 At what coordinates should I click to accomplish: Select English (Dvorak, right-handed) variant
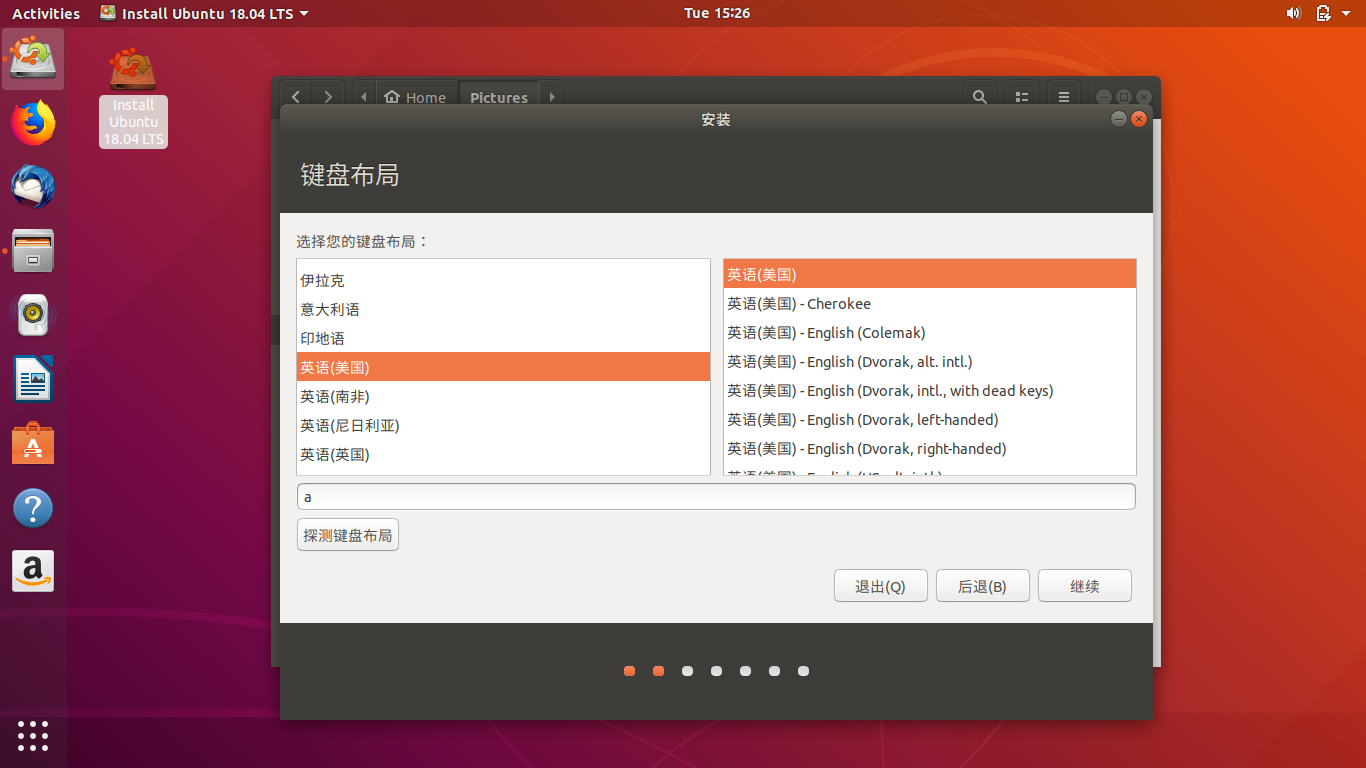coord(930,448)
